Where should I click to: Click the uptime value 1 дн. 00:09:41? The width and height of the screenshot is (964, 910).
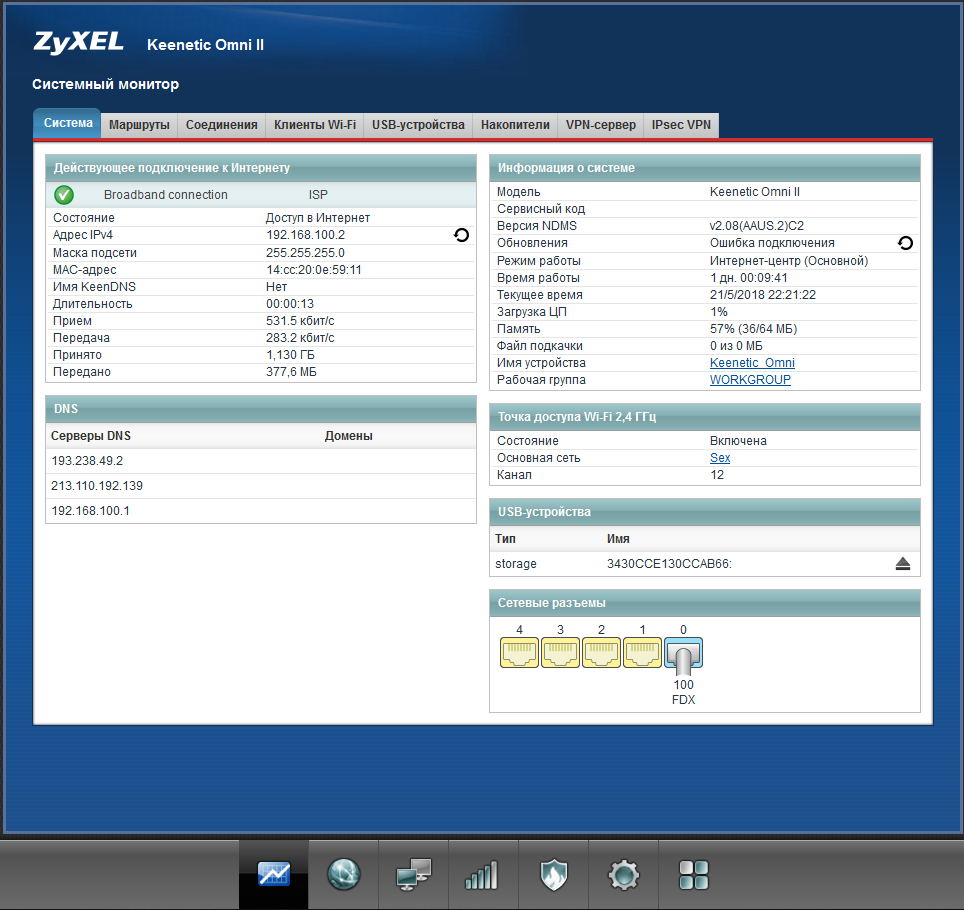pos(748,278)
